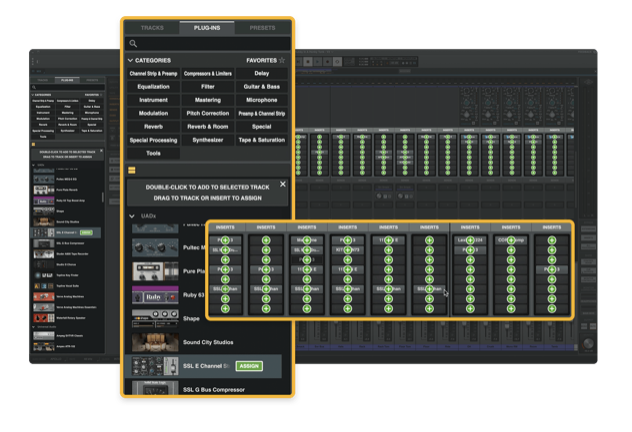632x432 pixels.
Task: Choose the Shape plug-in thumbnail in enlarged list
Action: (155, 318)
